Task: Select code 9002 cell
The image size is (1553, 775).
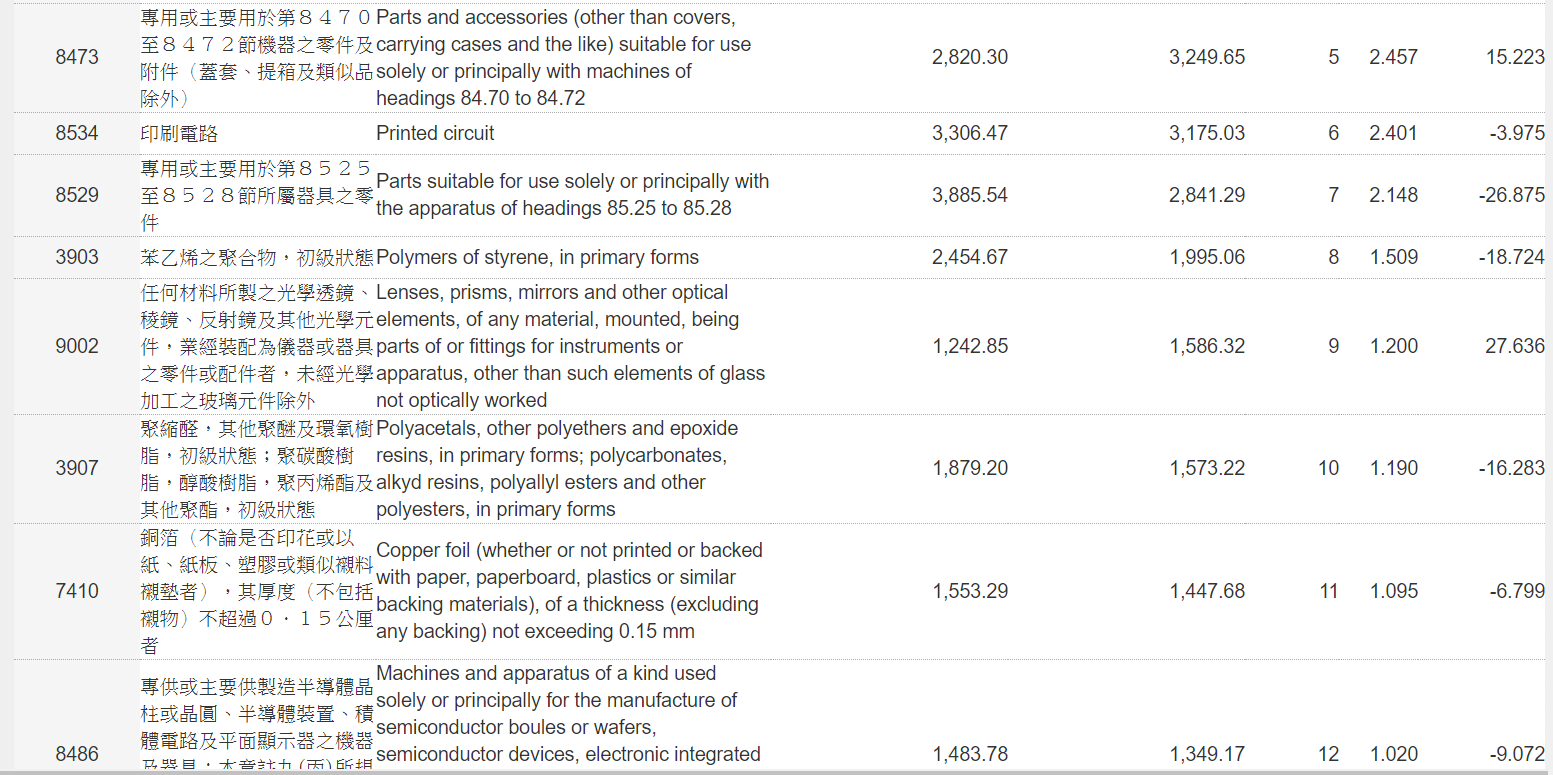Action: [77, 346]
